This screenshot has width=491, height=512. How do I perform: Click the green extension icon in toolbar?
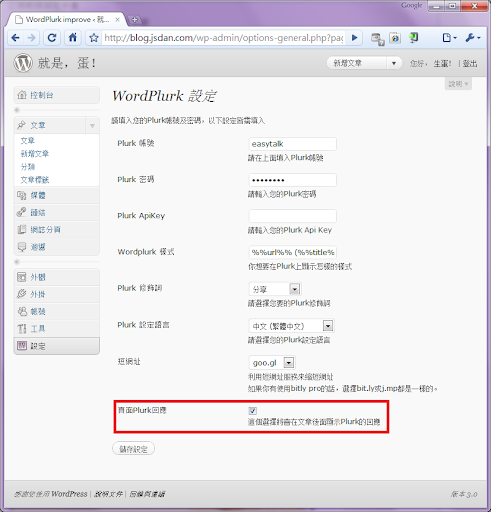[x=413, y=38]
